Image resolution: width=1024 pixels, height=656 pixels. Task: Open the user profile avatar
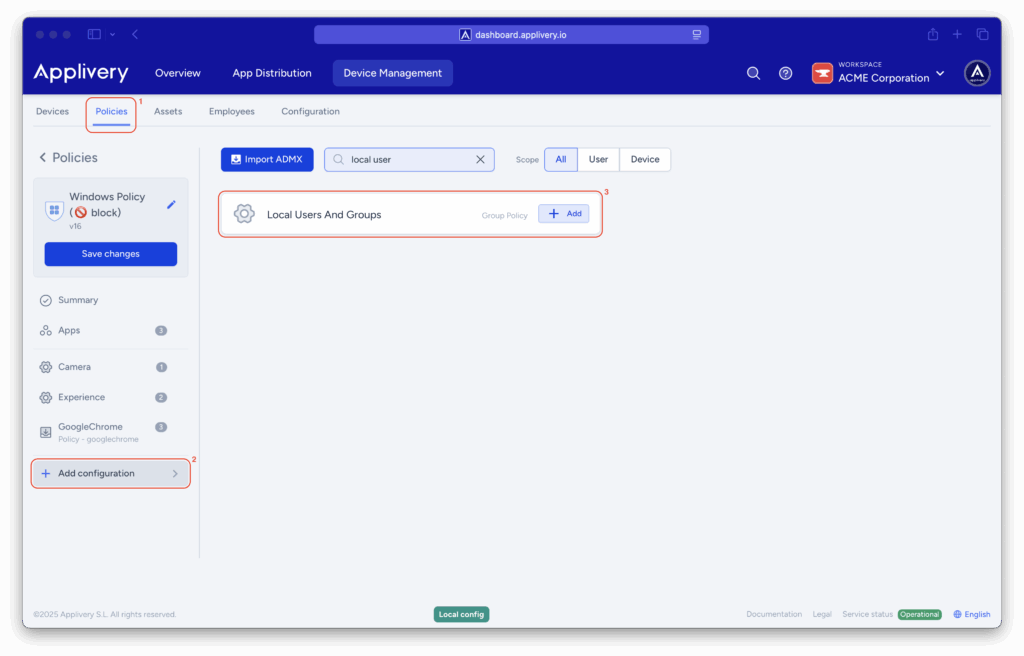[977, 73]
